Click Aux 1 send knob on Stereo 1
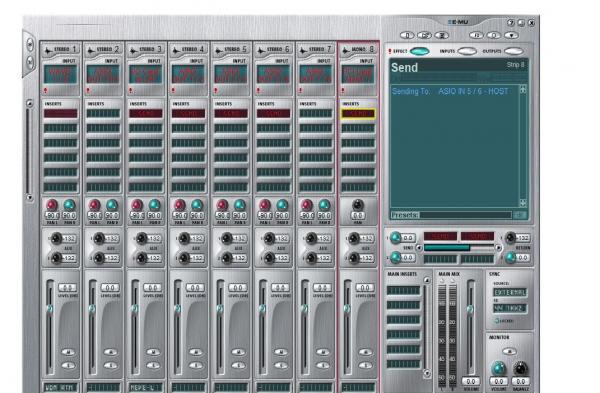 [56, 238]
